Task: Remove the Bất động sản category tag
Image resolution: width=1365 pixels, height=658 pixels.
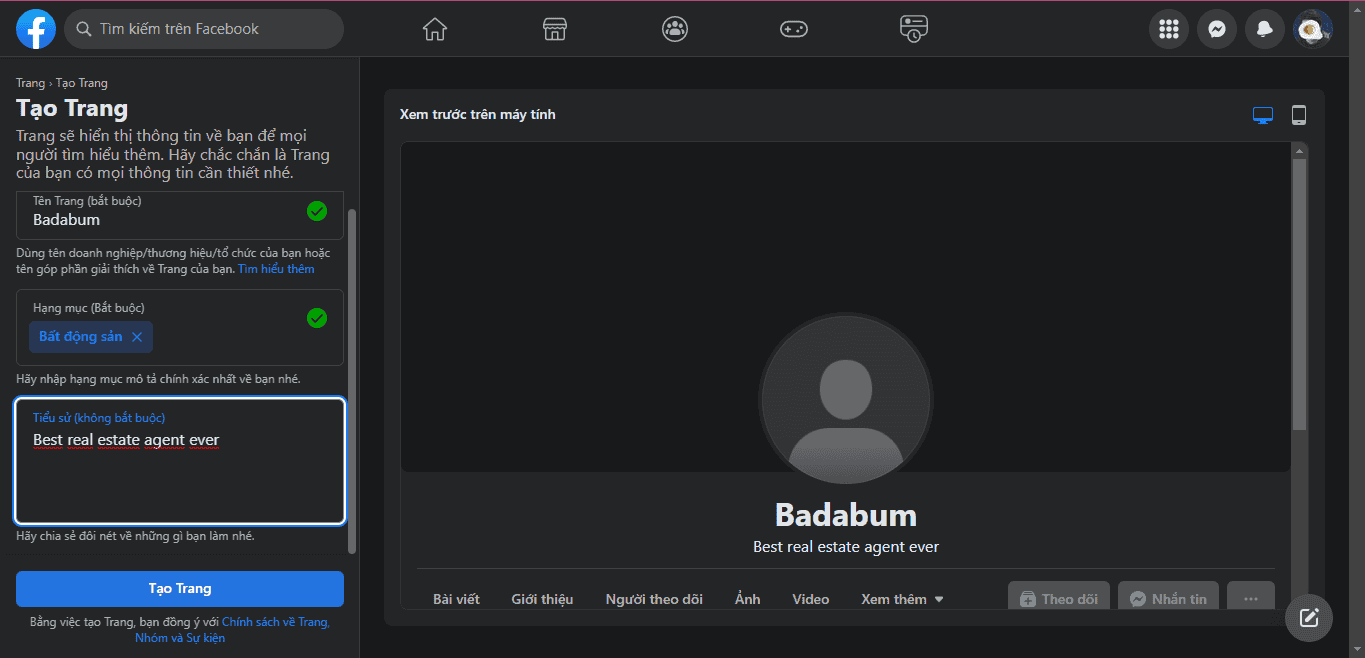Action: click(137, 337)
